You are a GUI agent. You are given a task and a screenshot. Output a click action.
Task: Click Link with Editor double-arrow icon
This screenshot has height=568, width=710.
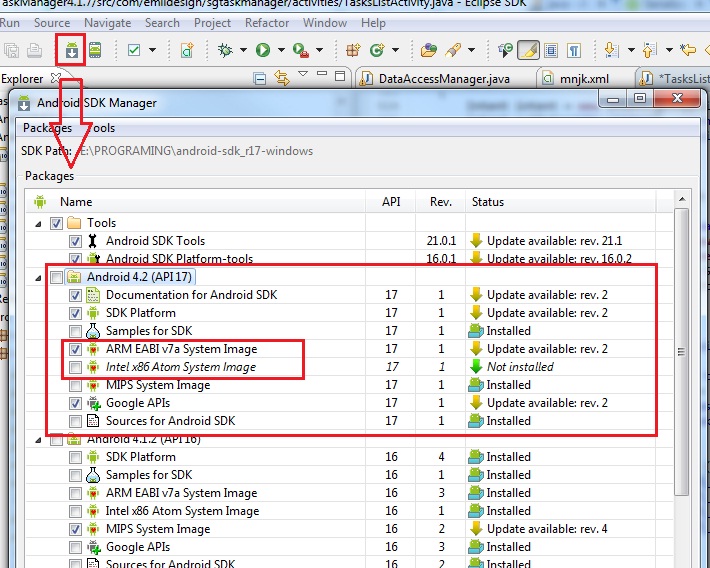(x=282, y=78)
